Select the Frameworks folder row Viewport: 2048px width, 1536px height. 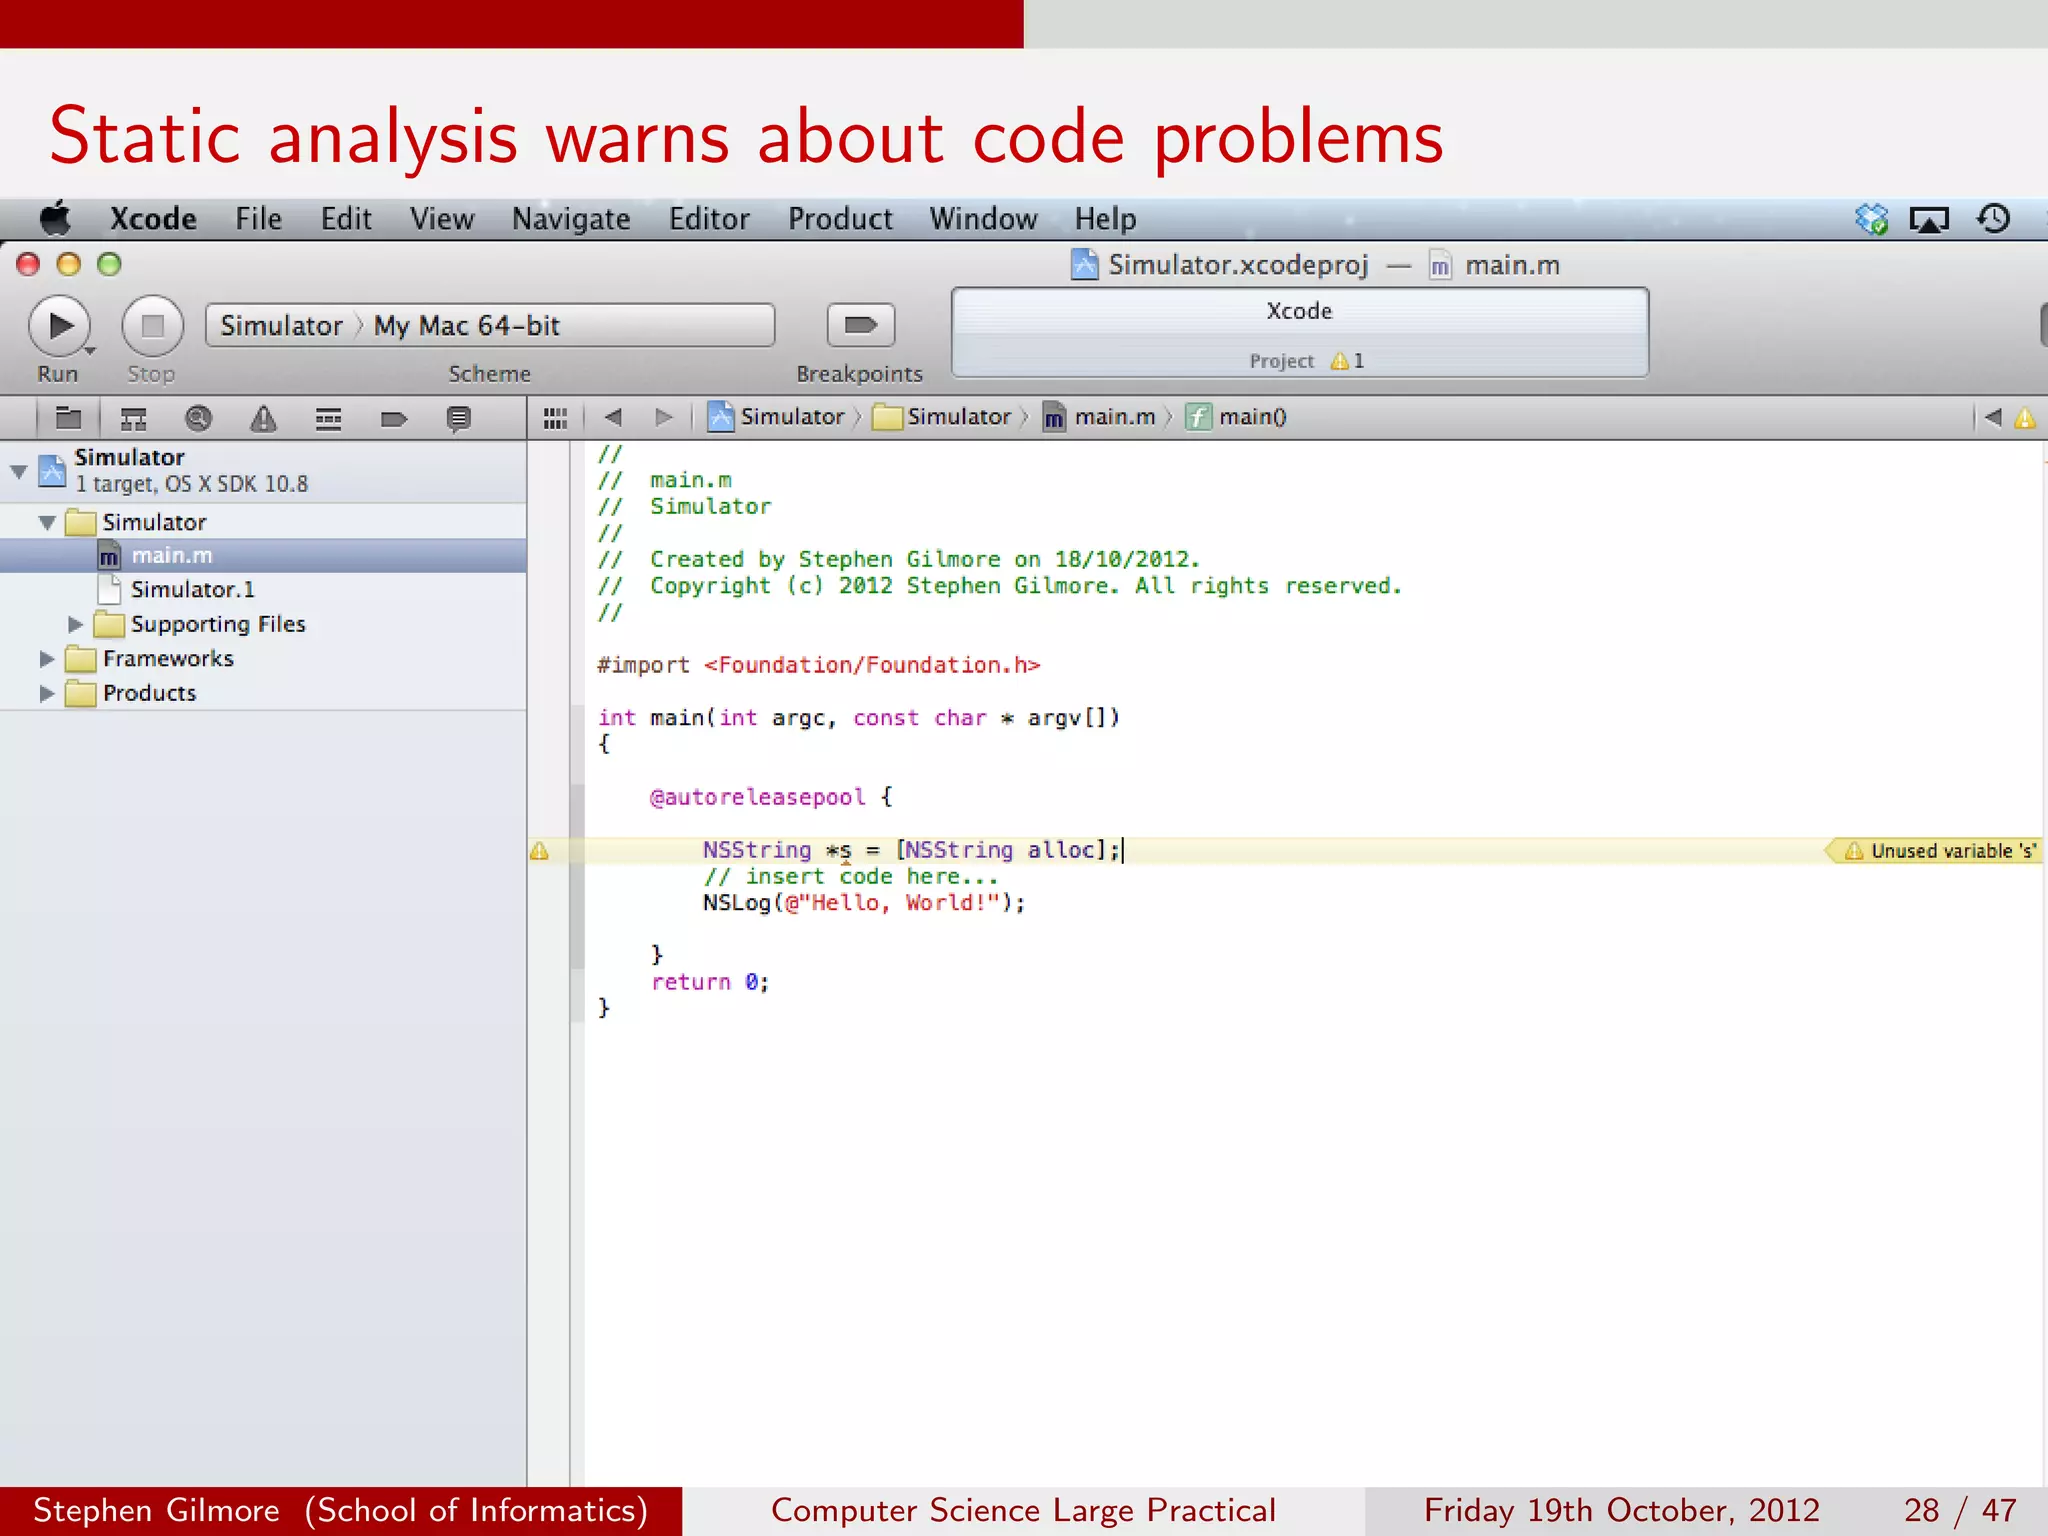[x=263, y=659]
